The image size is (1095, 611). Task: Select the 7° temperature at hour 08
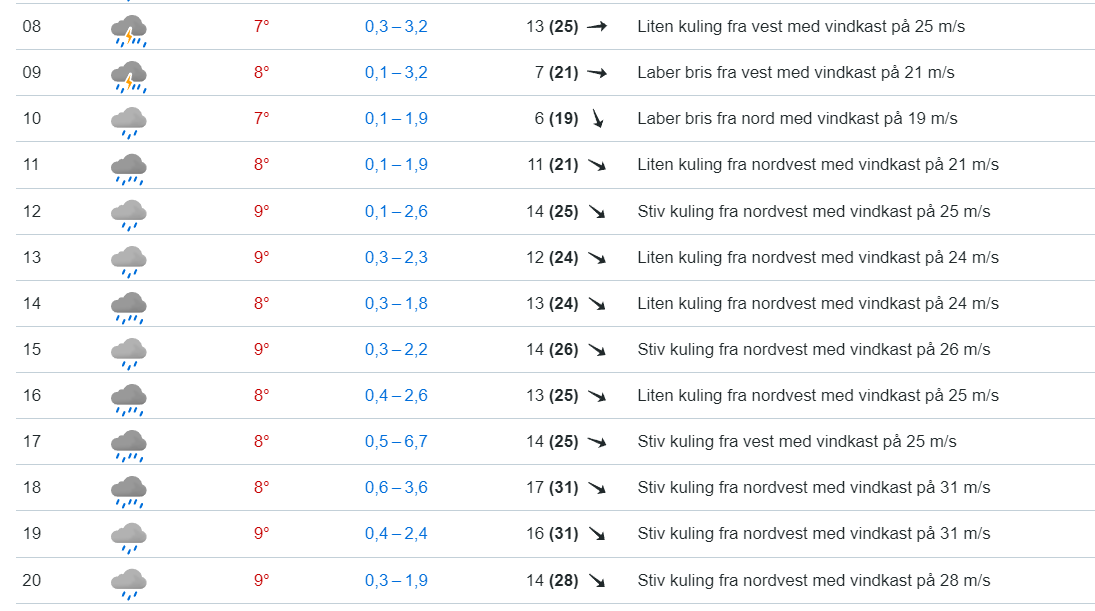click(x=261, y=27)
